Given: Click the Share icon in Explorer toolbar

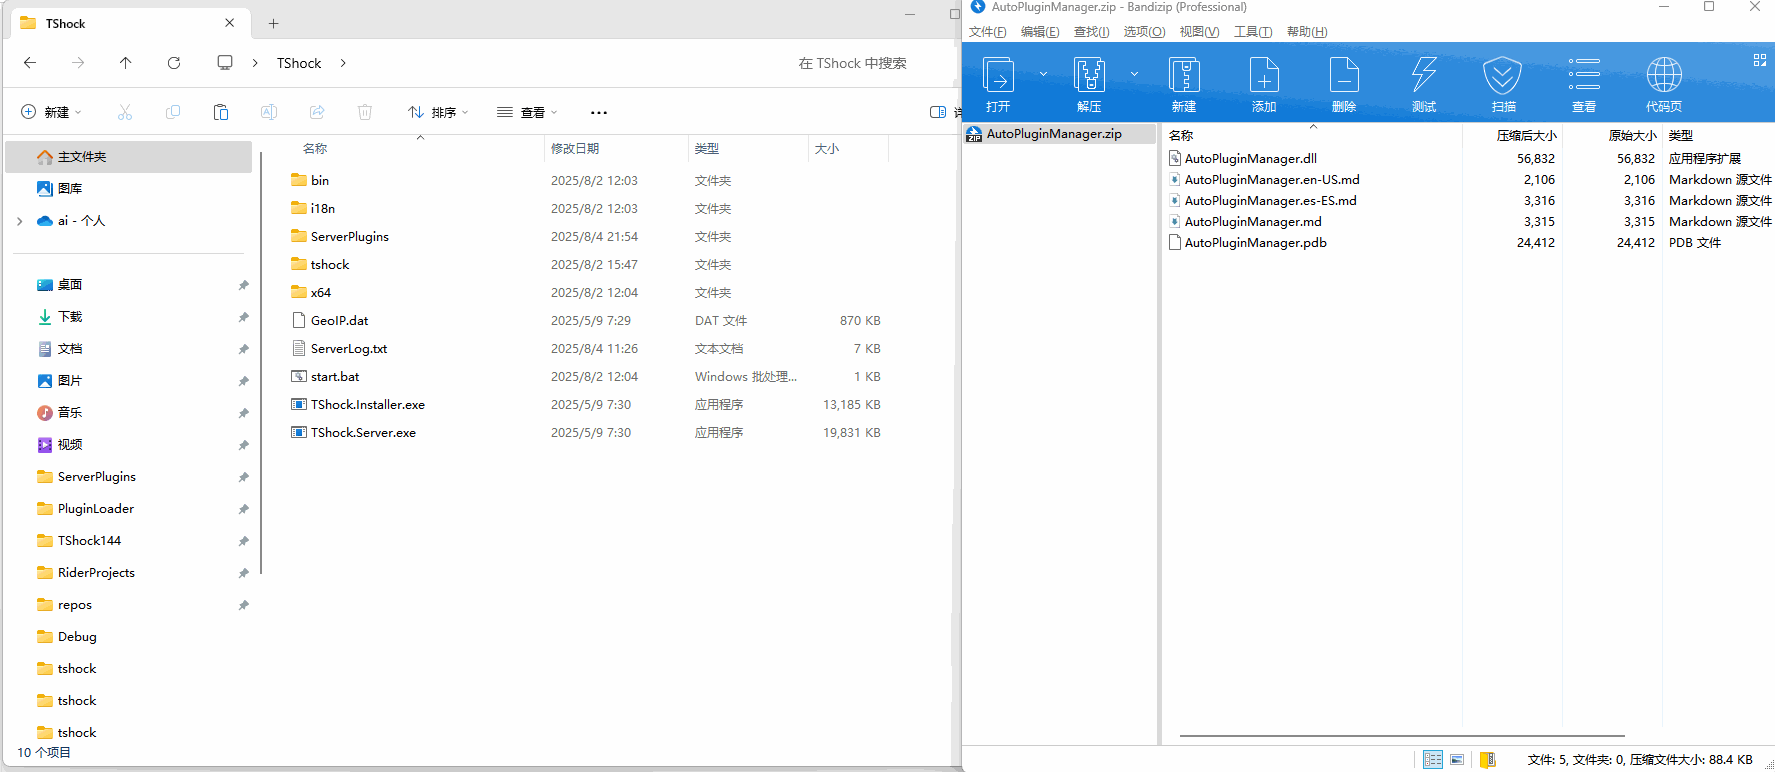Looking at the screenshot, I should (317, 112).
